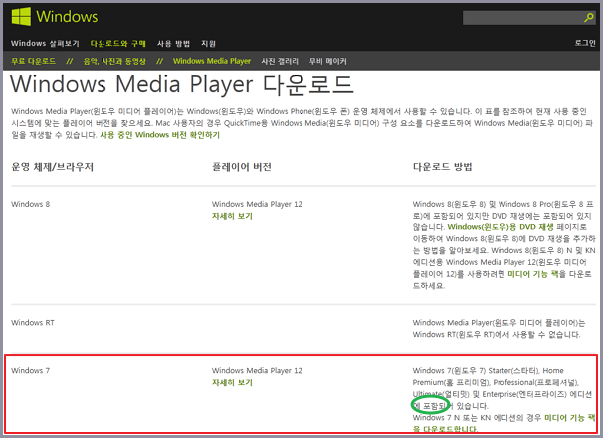Go to 음악, 사진과 동영상 breadcrumb
The width and height of the screenshot is (603, 438).
pyautogui.click(x=115, y=61)
